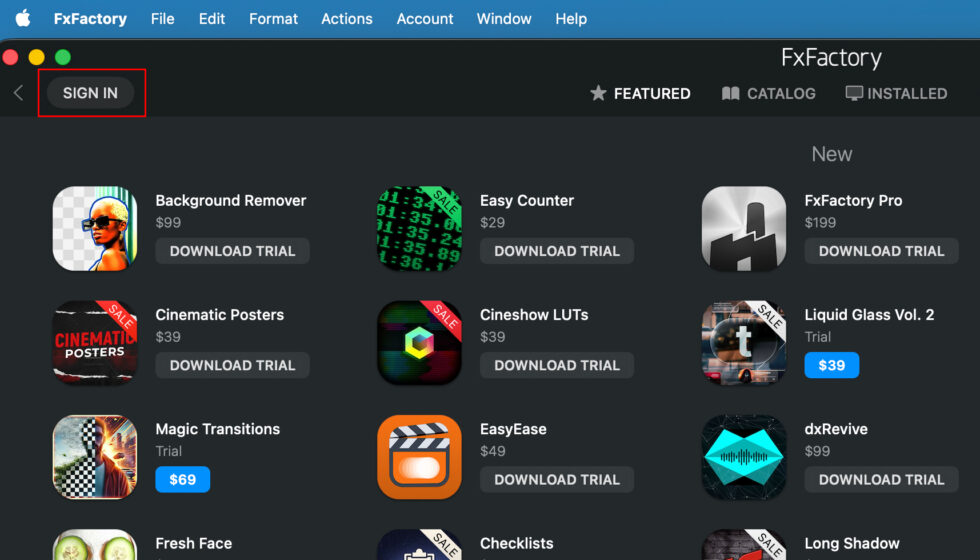Switch to the Featured tab
Screen dimensions: 980x560
coord(640,93)
